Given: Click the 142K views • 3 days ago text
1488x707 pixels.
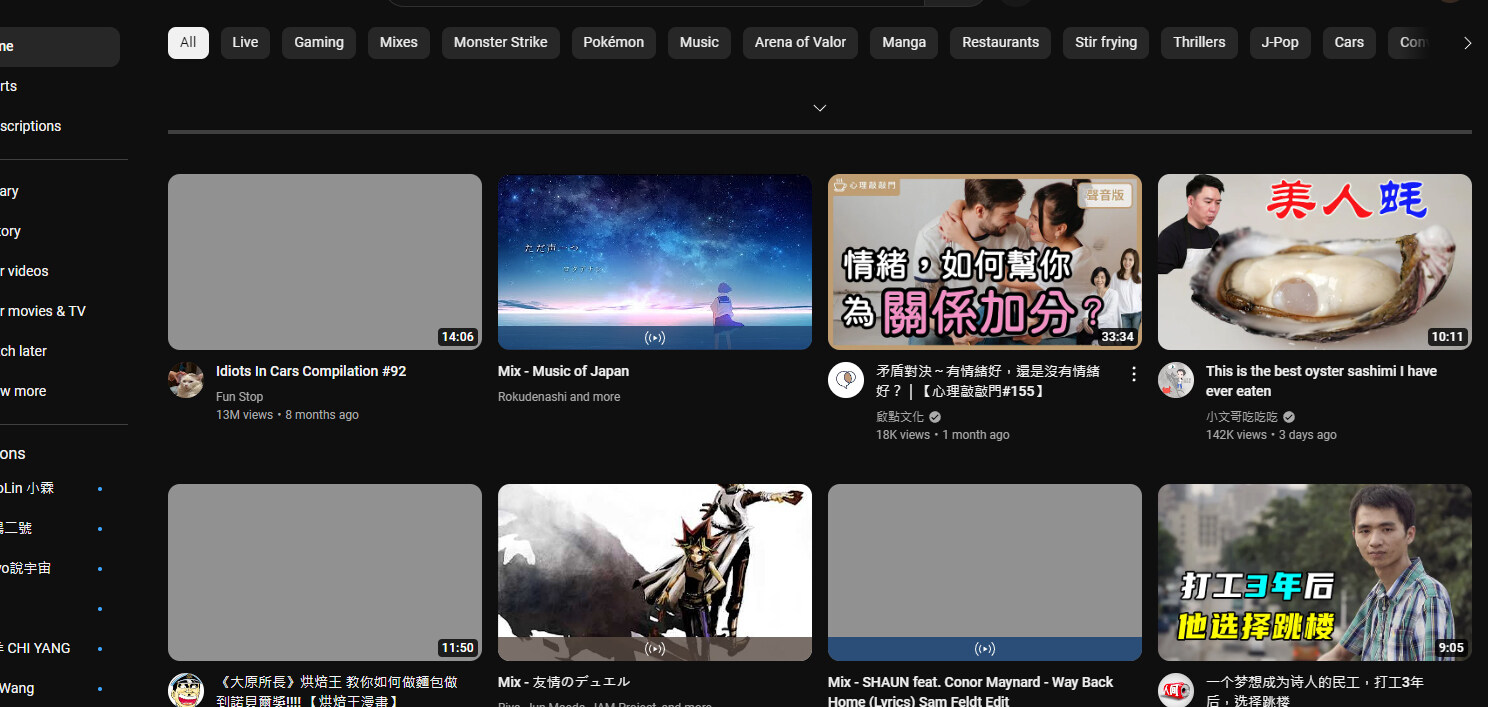Looking at the screenshot, I should click(x=1271, y=435).
